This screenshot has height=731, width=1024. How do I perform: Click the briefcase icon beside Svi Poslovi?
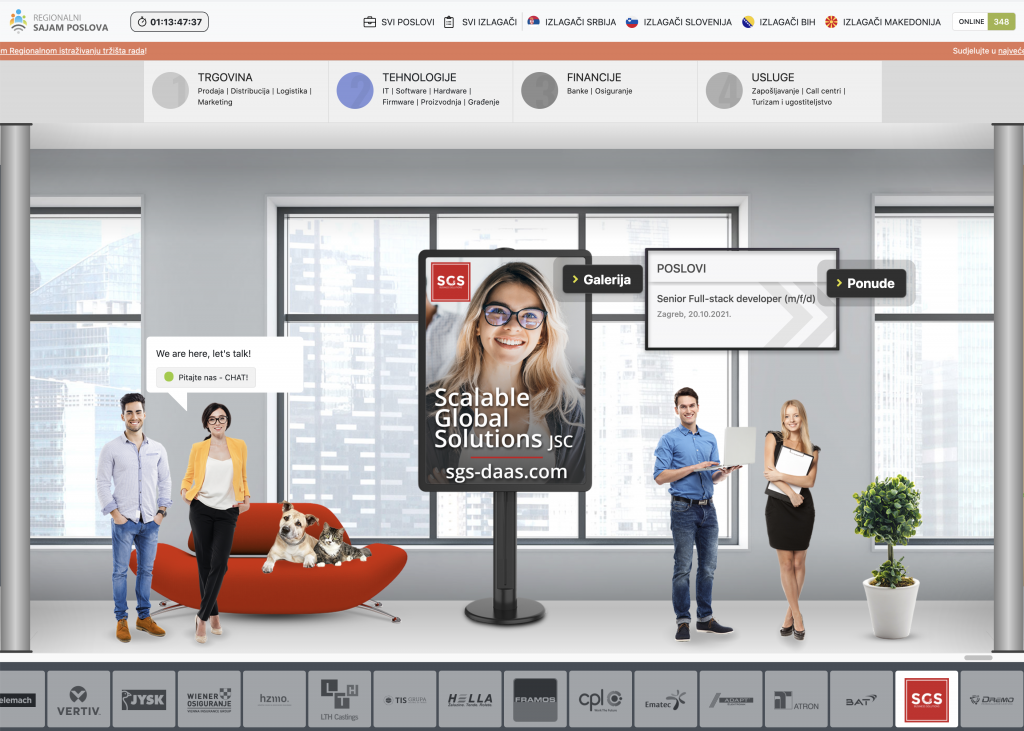pyautogui.click(x=370, y=22)
